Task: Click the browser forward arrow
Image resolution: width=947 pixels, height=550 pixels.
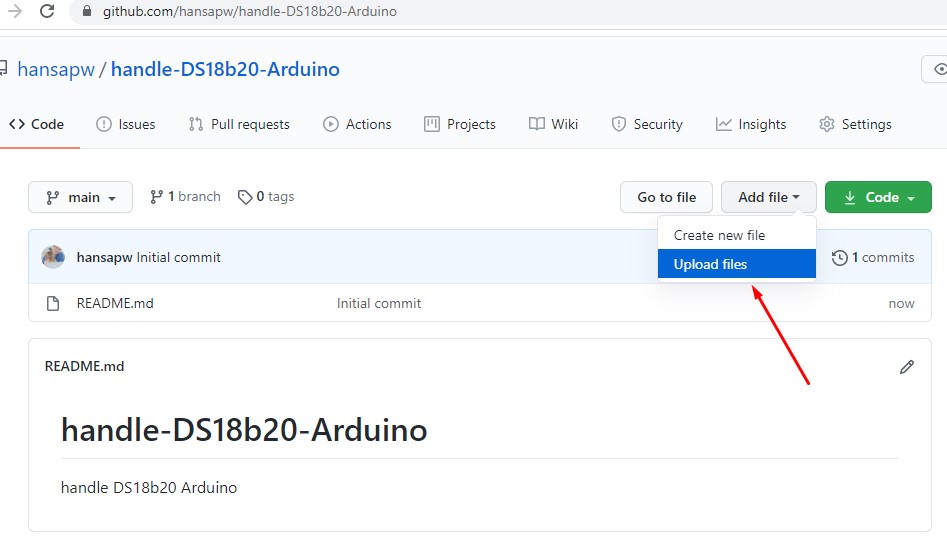Action: pos(14,11)
